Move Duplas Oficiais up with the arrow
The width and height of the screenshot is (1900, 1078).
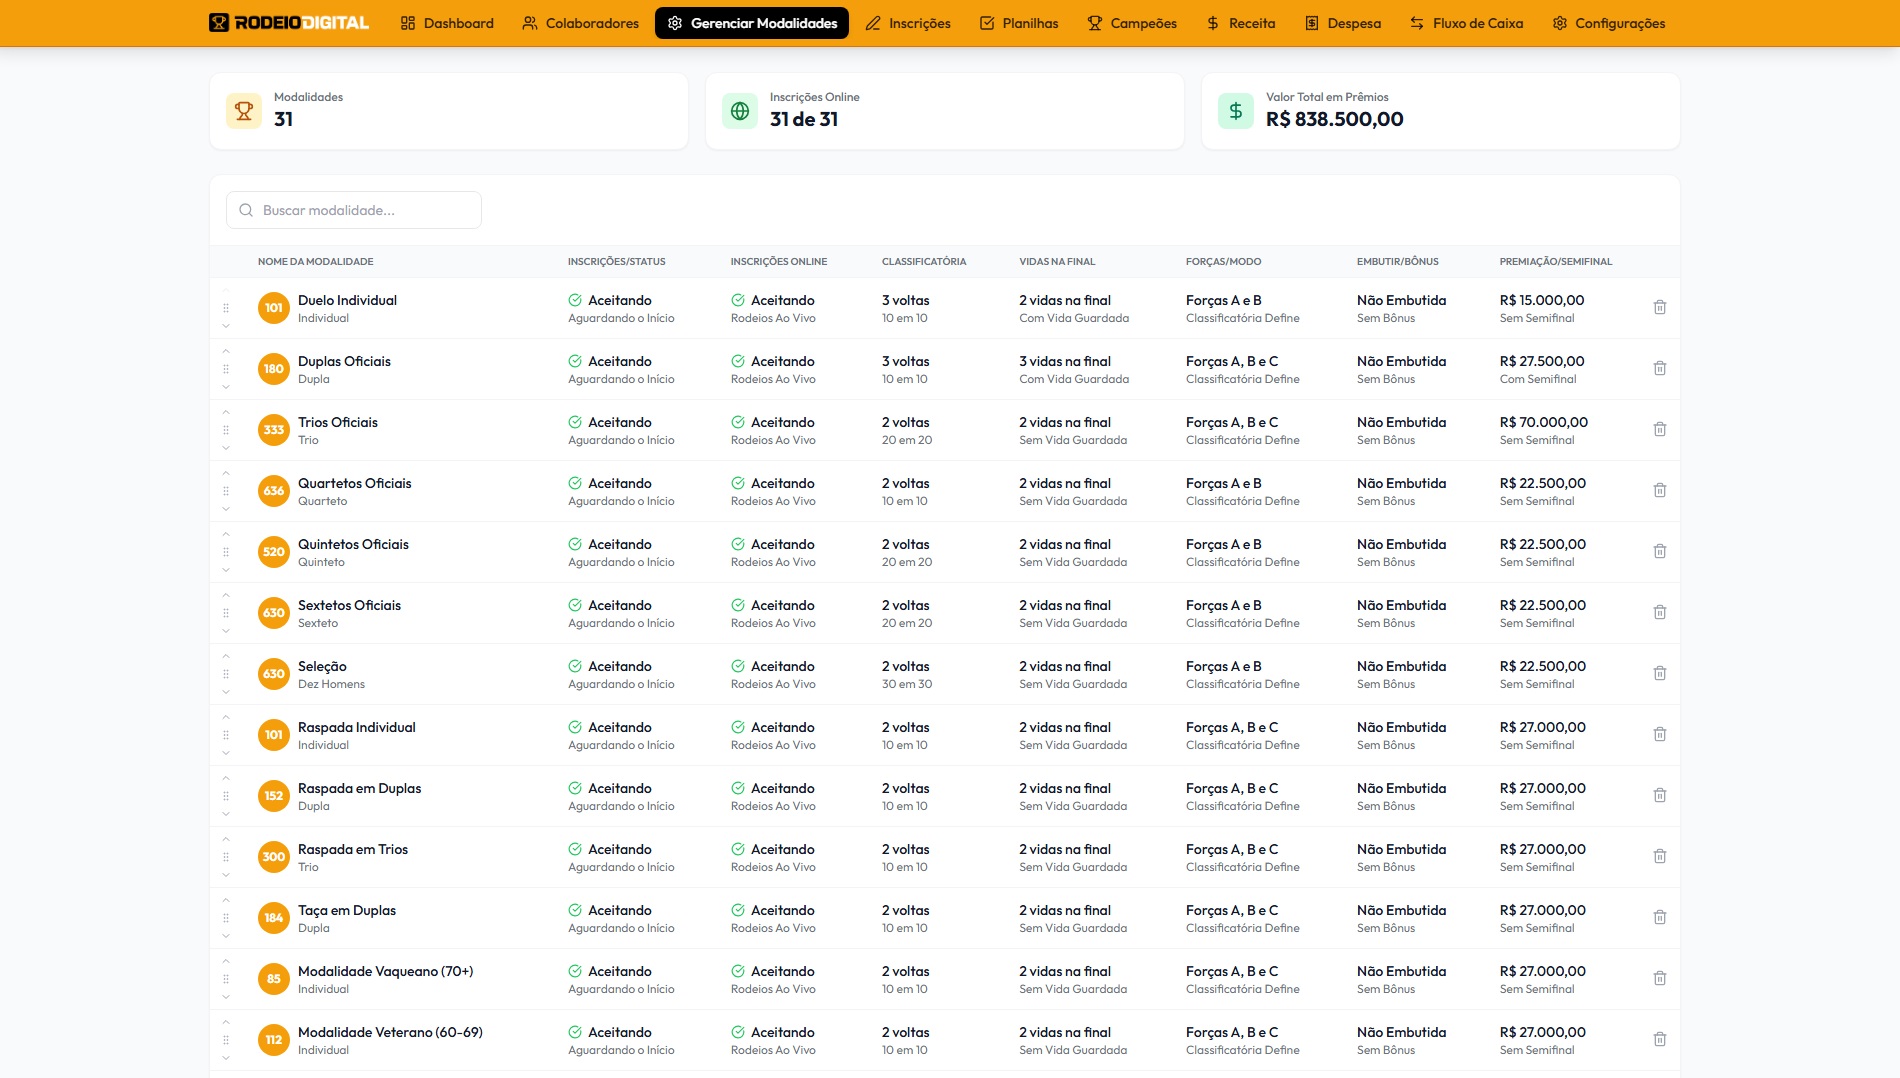pyautogui.click(x=226, y=351)
